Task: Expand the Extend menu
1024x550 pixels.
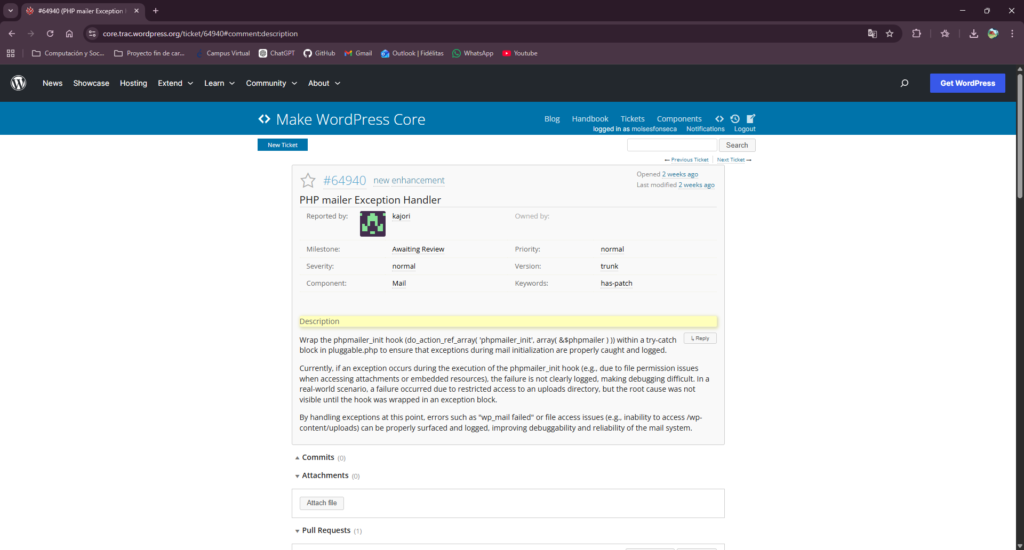Action: click(x=175, y=83)
